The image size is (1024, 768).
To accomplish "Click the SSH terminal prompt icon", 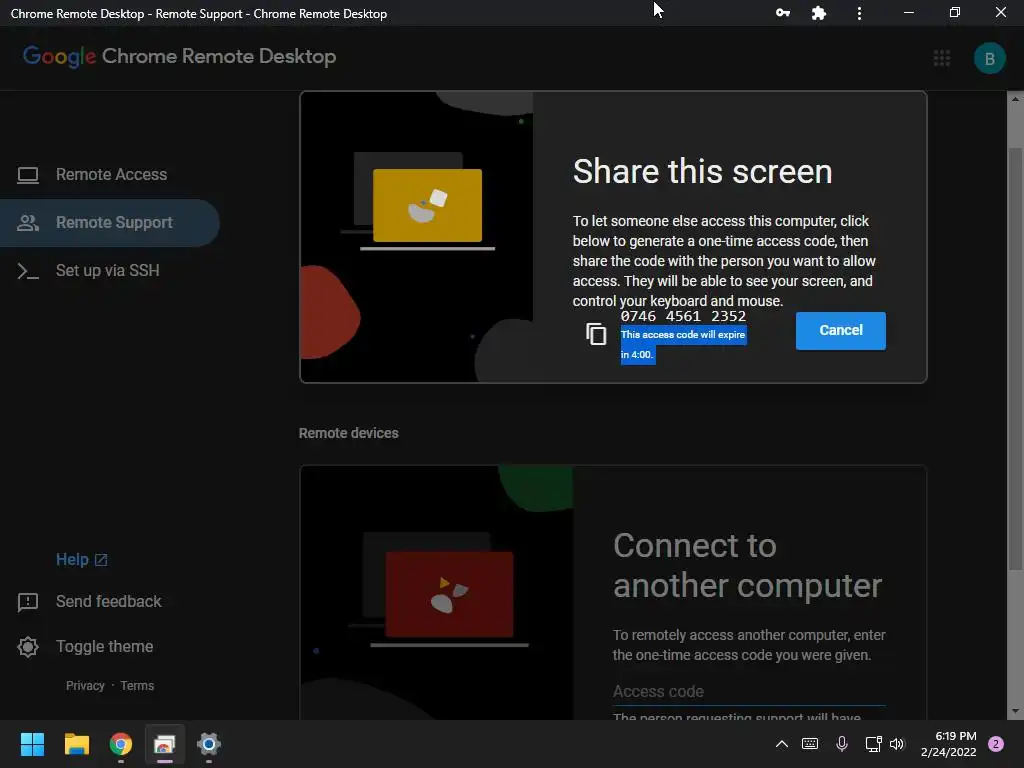I will click(x=27, y=271).
